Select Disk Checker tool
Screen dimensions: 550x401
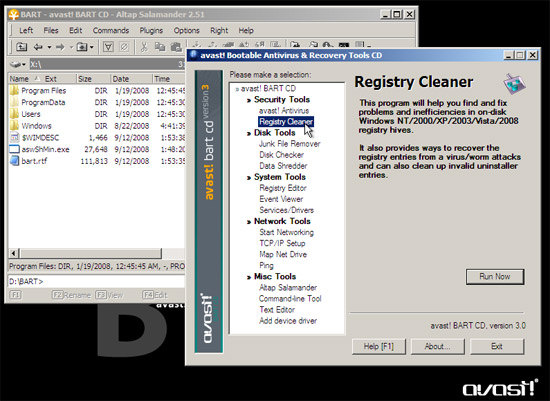tap(282, 155)
